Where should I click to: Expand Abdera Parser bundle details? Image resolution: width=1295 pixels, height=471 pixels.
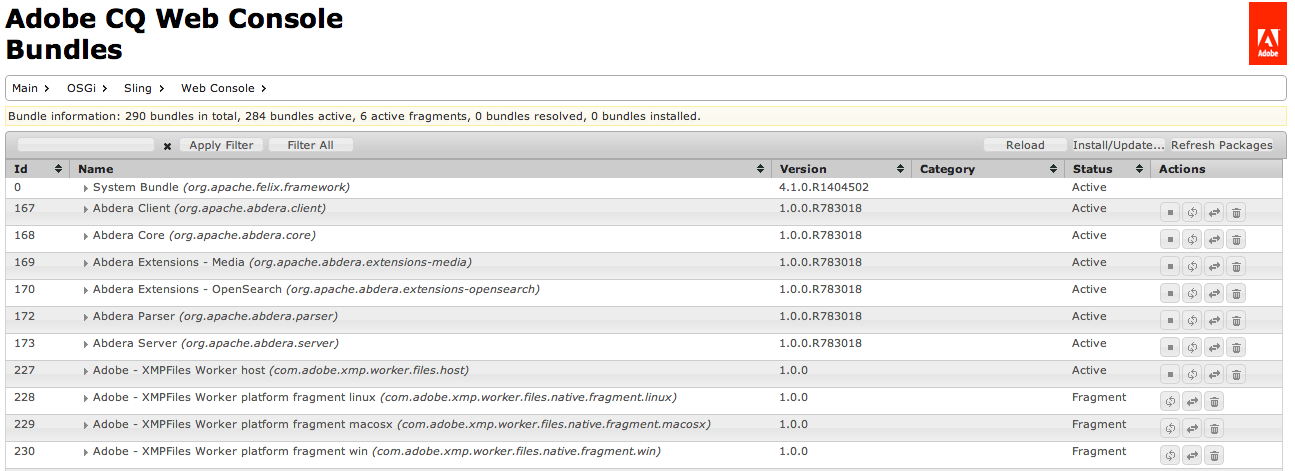point(86,317)
